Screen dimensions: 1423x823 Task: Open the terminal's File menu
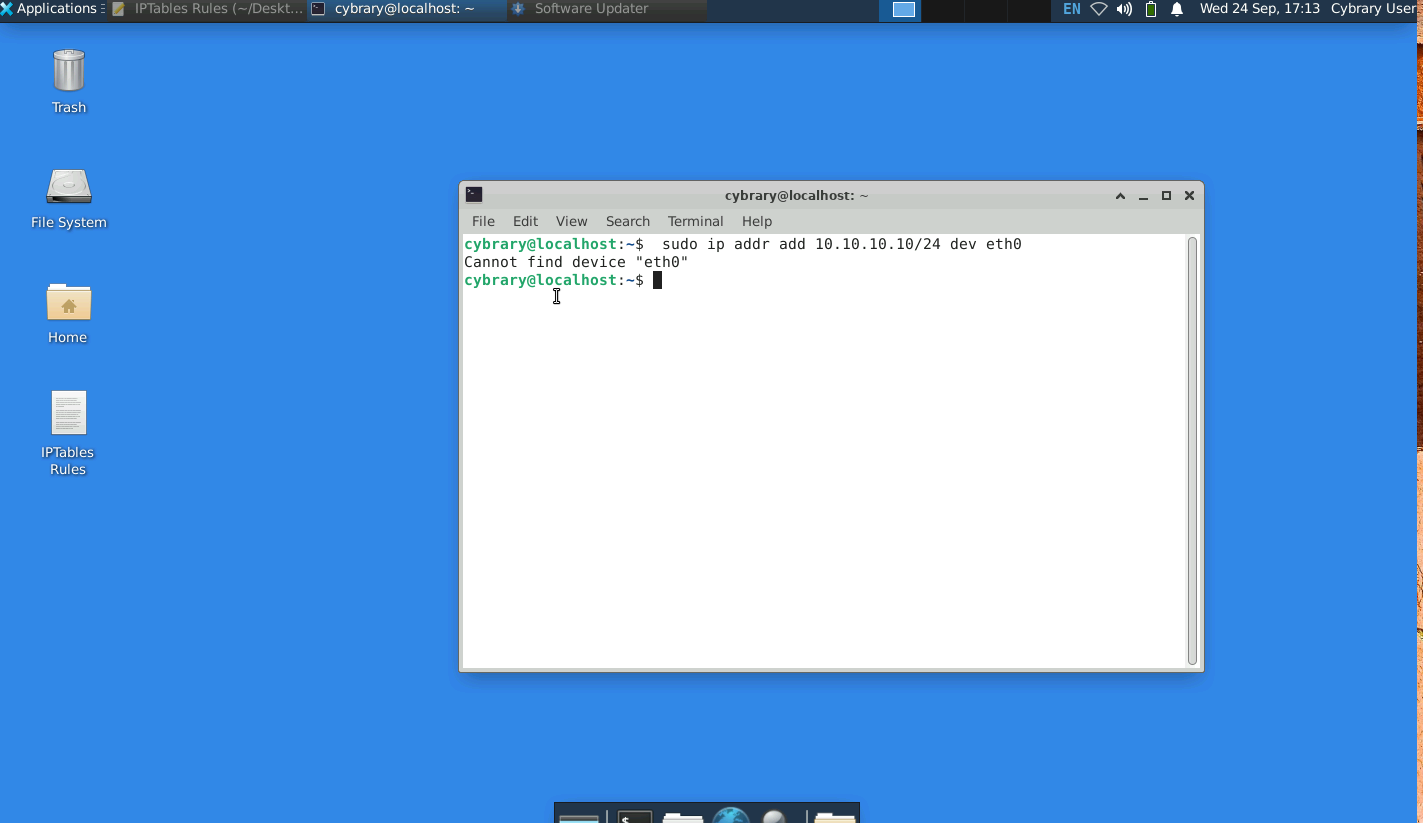pos(483,221)
